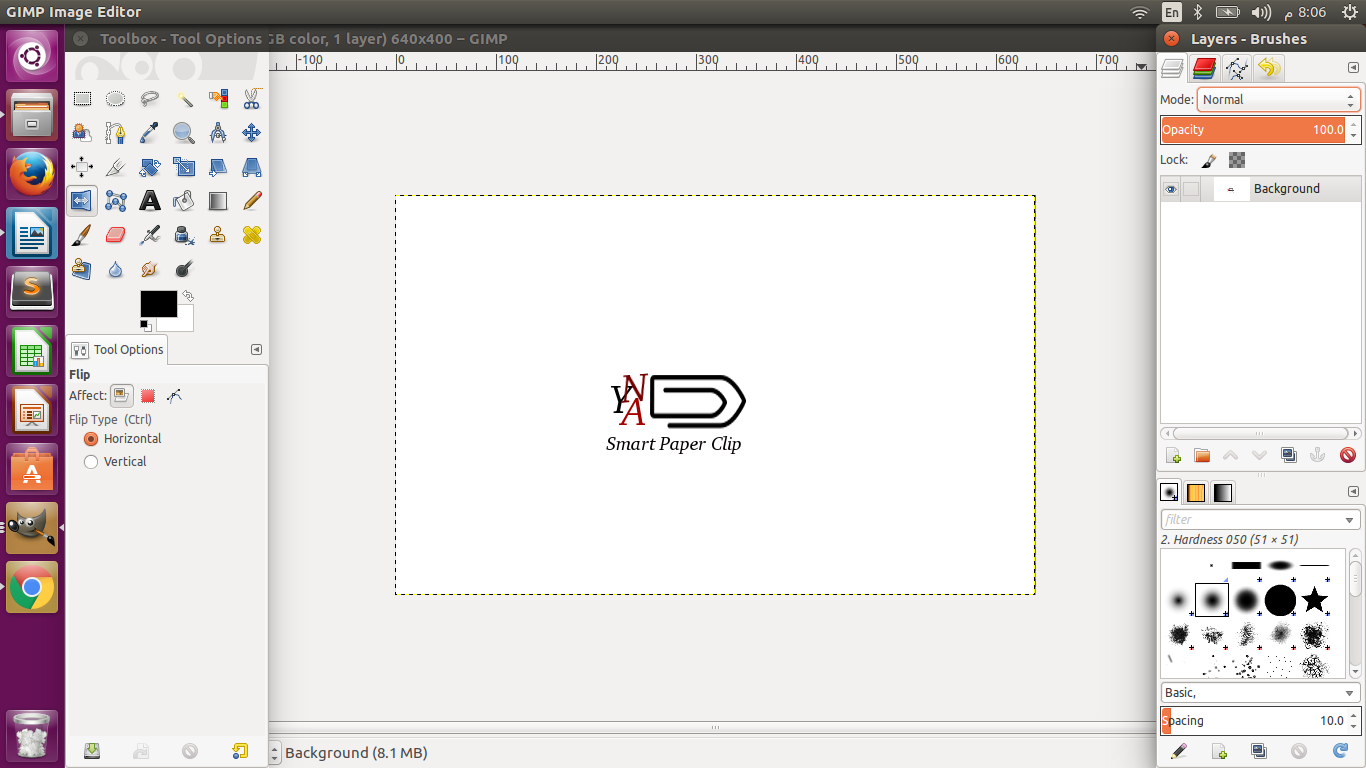Image resolution: width=1366 pixels, height=768 pixels.
Task: Set Flip to affect the path
Action: coord(175,396)
